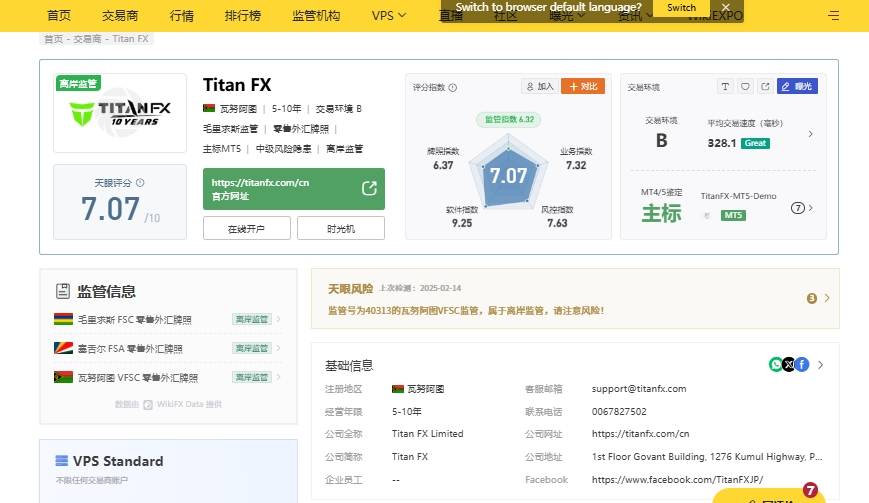Click the WikiFX Data provider icon
The width and height of the screenshot is (869, 503).
coord(148,404)
